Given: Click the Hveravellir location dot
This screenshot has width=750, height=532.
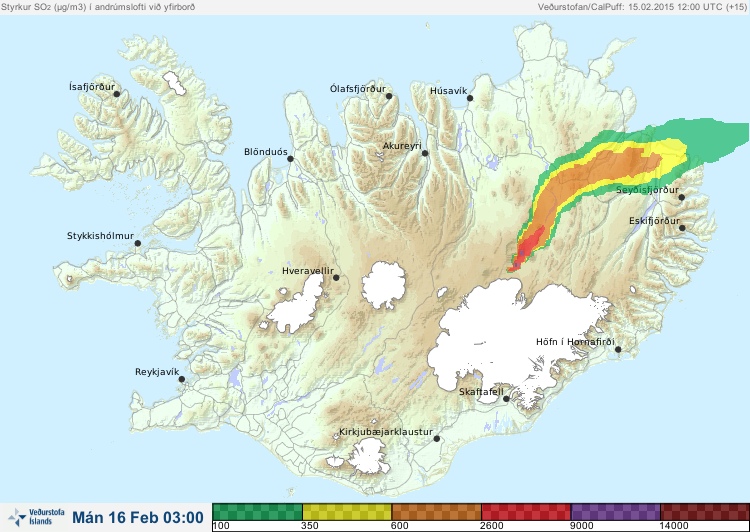Looking at the screenshot, I should click(x=336, y=277).
